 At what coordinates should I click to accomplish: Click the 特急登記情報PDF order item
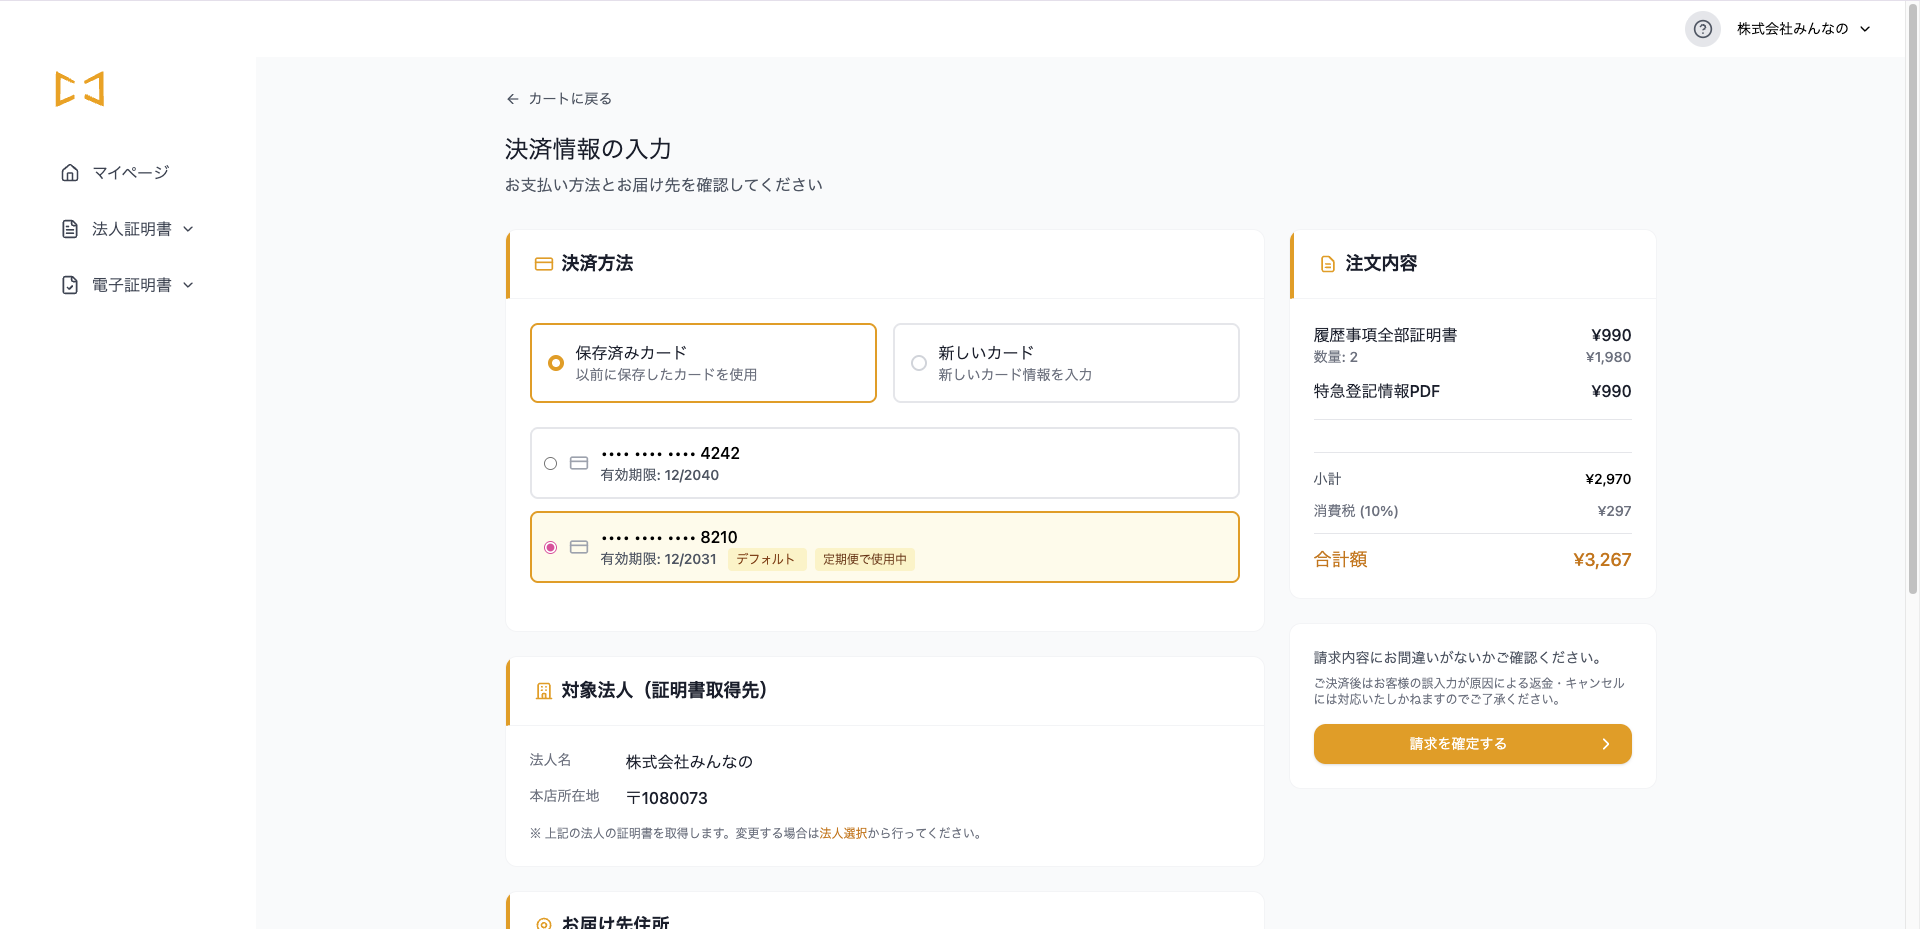coord(1377,391)
